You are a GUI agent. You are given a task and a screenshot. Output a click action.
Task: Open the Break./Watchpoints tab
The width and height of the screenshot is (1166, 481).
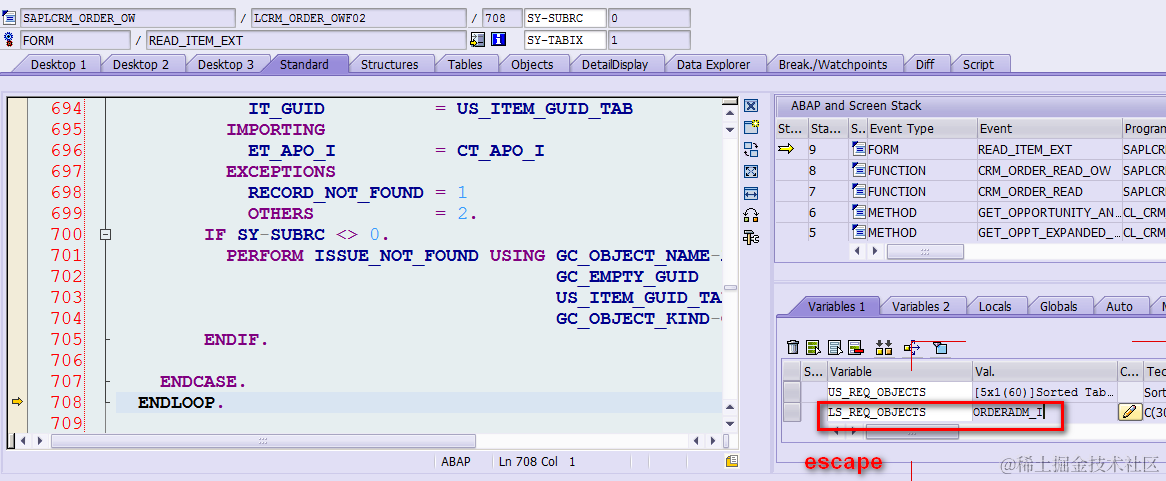(x=833, y=65)
